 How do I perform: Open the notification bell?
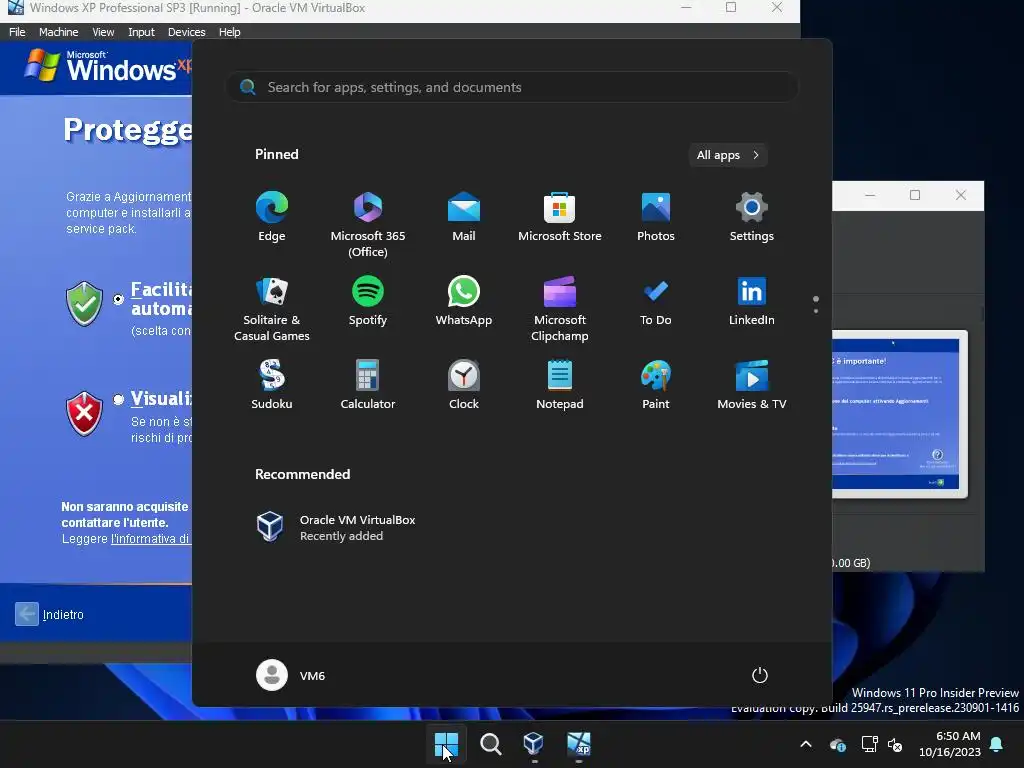(997, 744)
